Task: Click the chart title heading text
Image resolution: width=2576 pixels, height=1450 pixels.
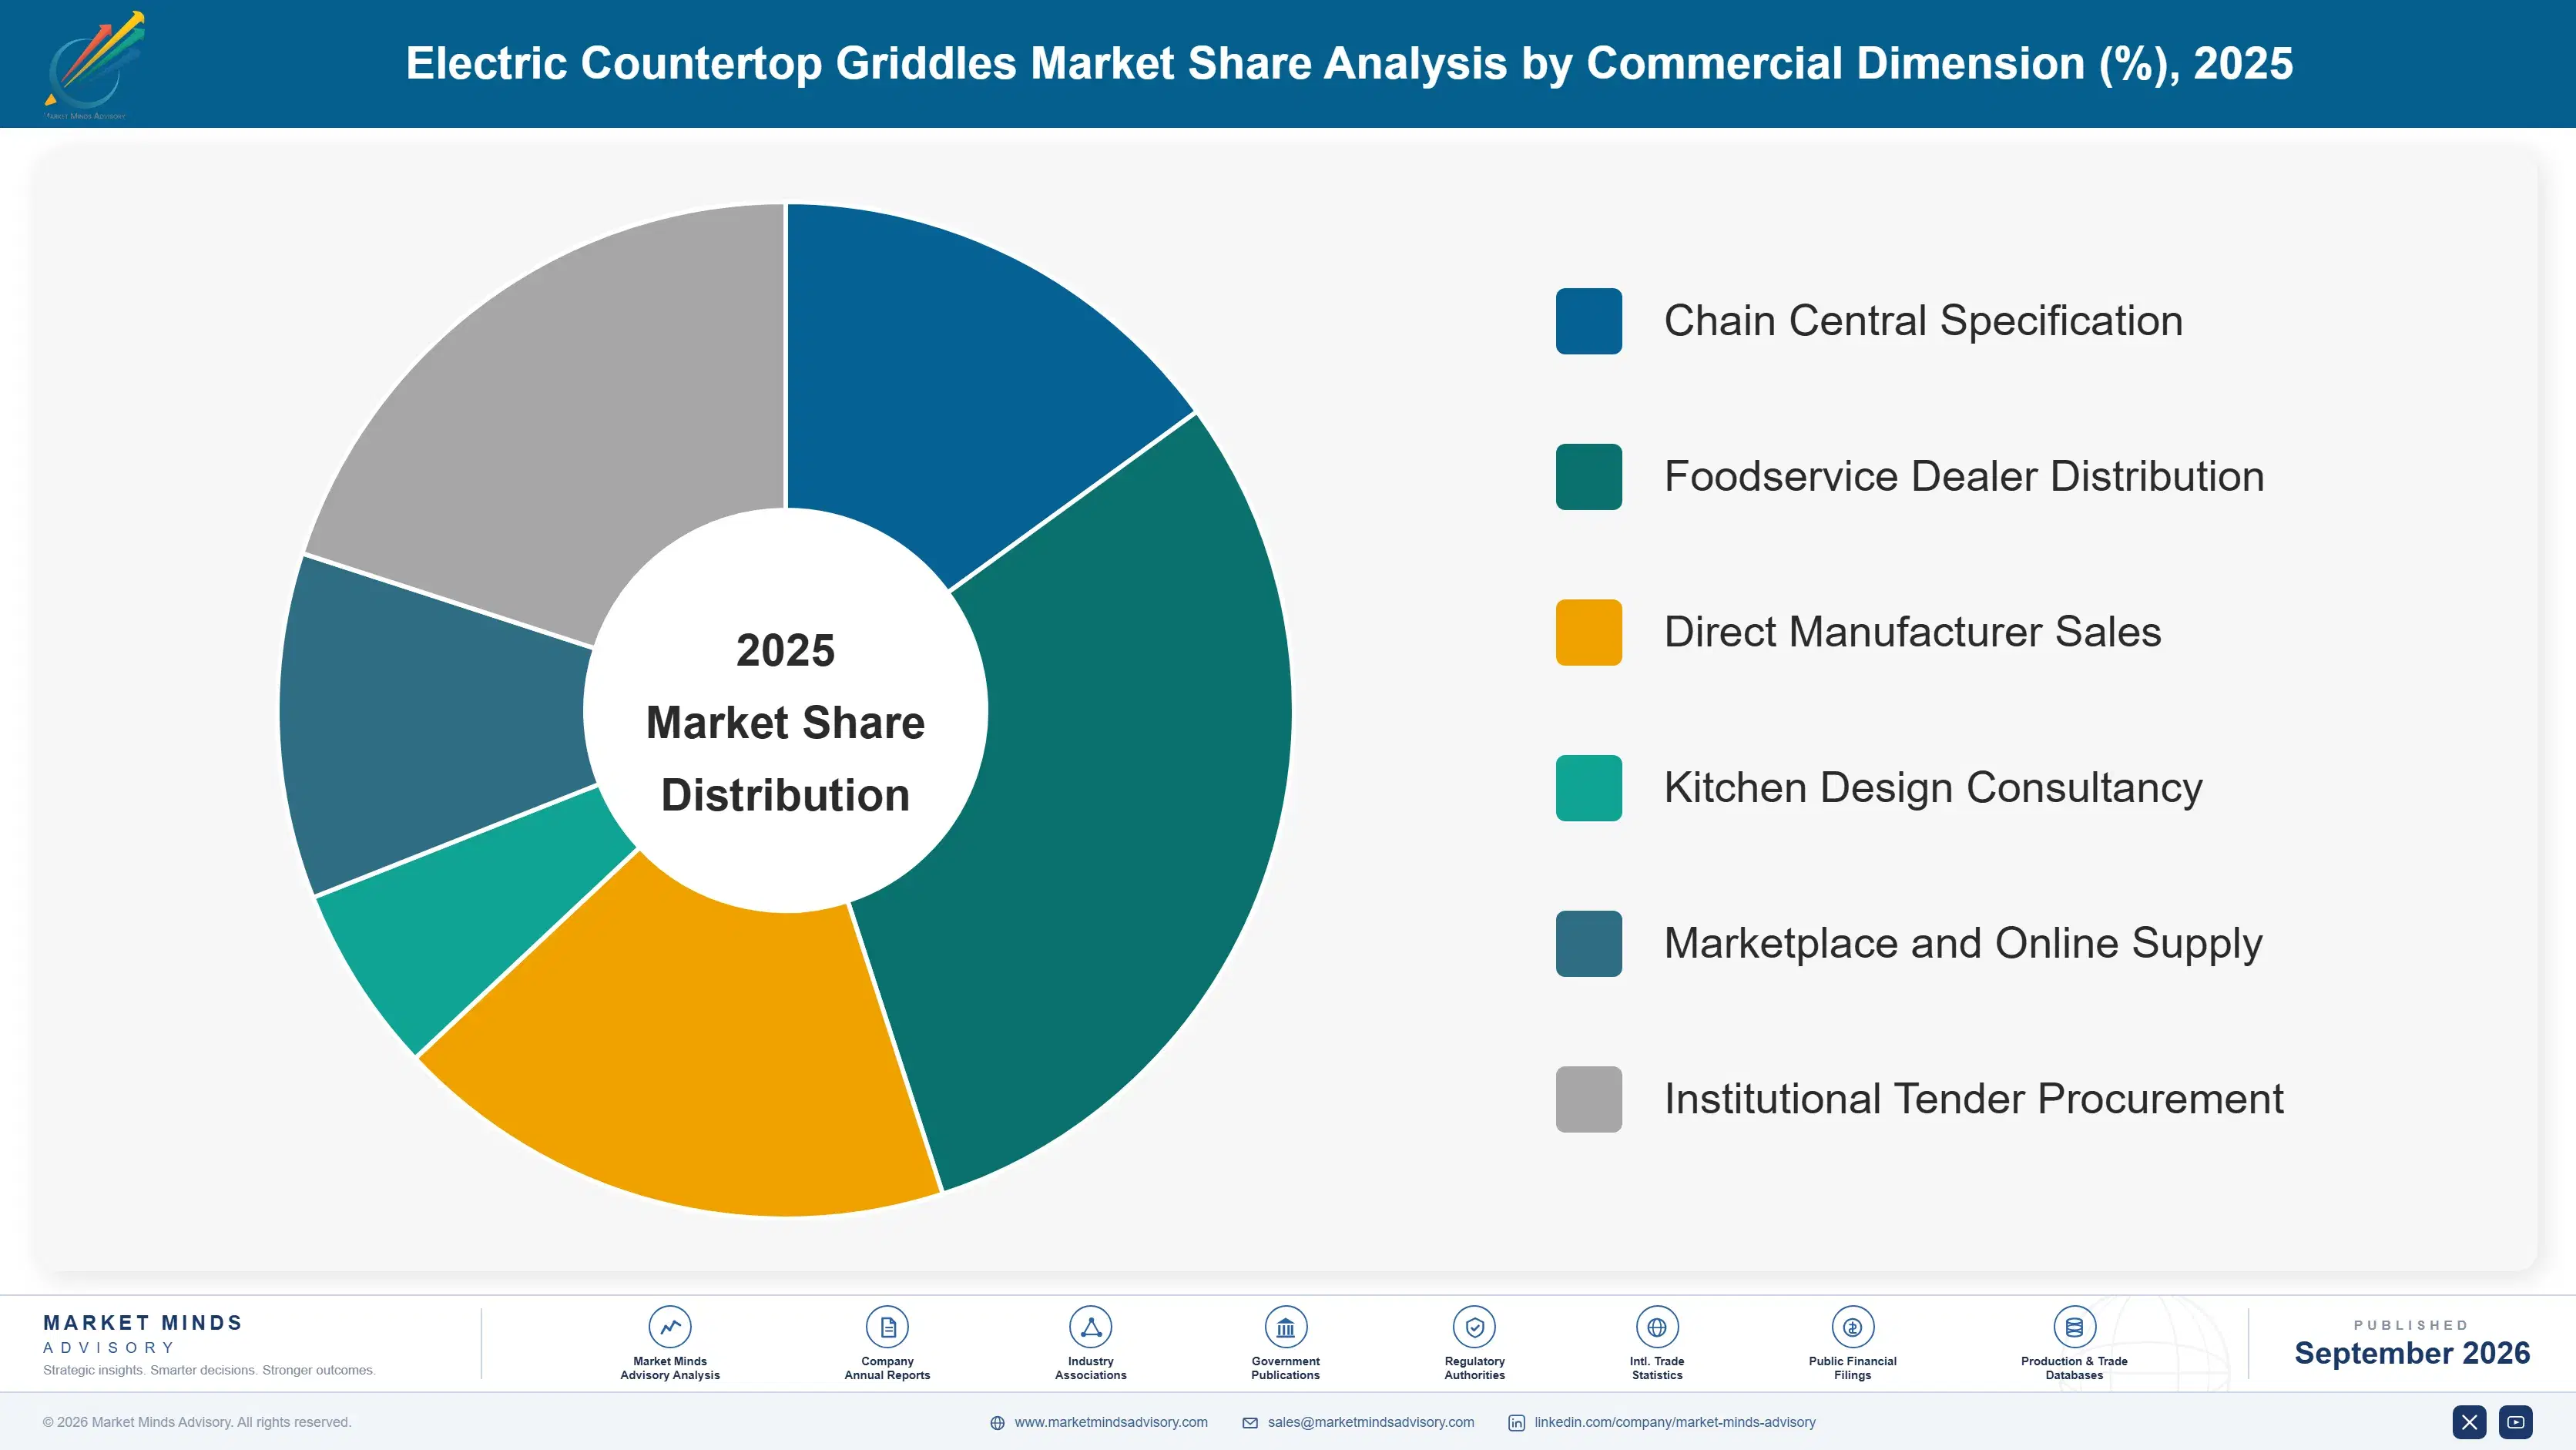Action: click(x=1349, y=63)
